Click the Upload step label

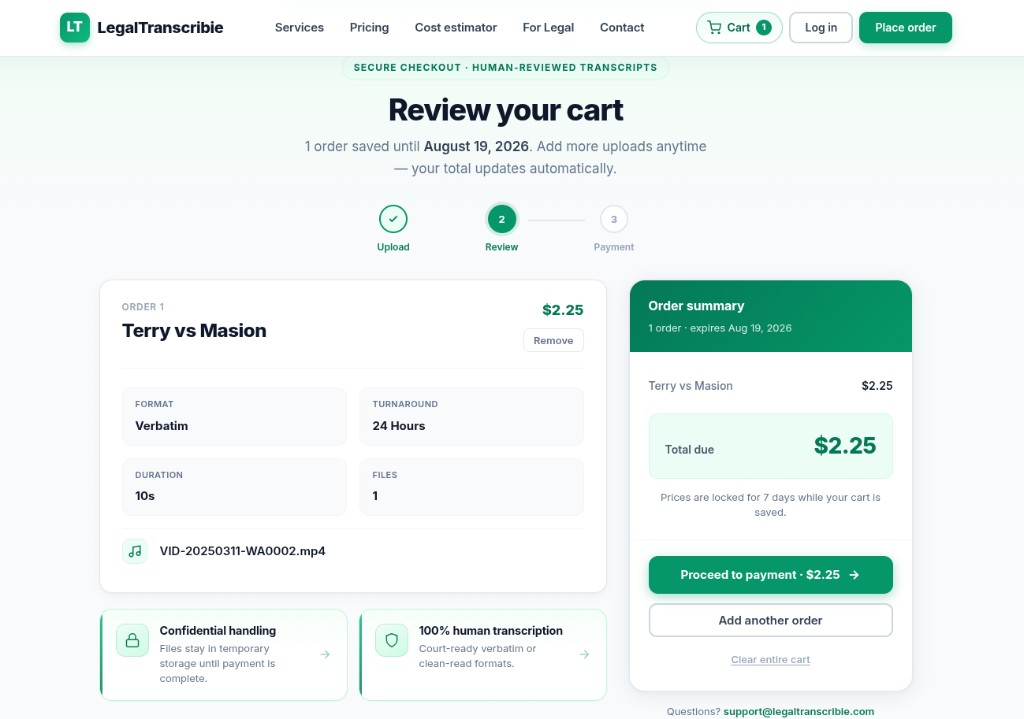coord(393,247)
